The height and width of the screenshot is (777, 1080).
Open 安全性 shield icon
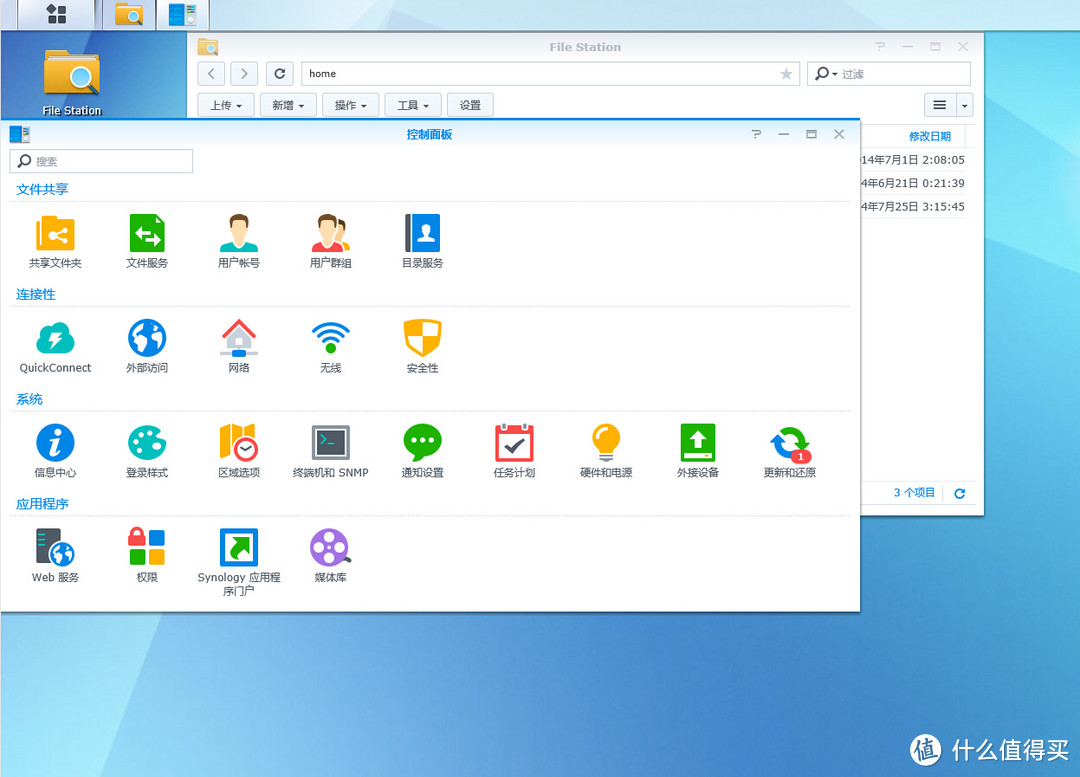point(422,346)
